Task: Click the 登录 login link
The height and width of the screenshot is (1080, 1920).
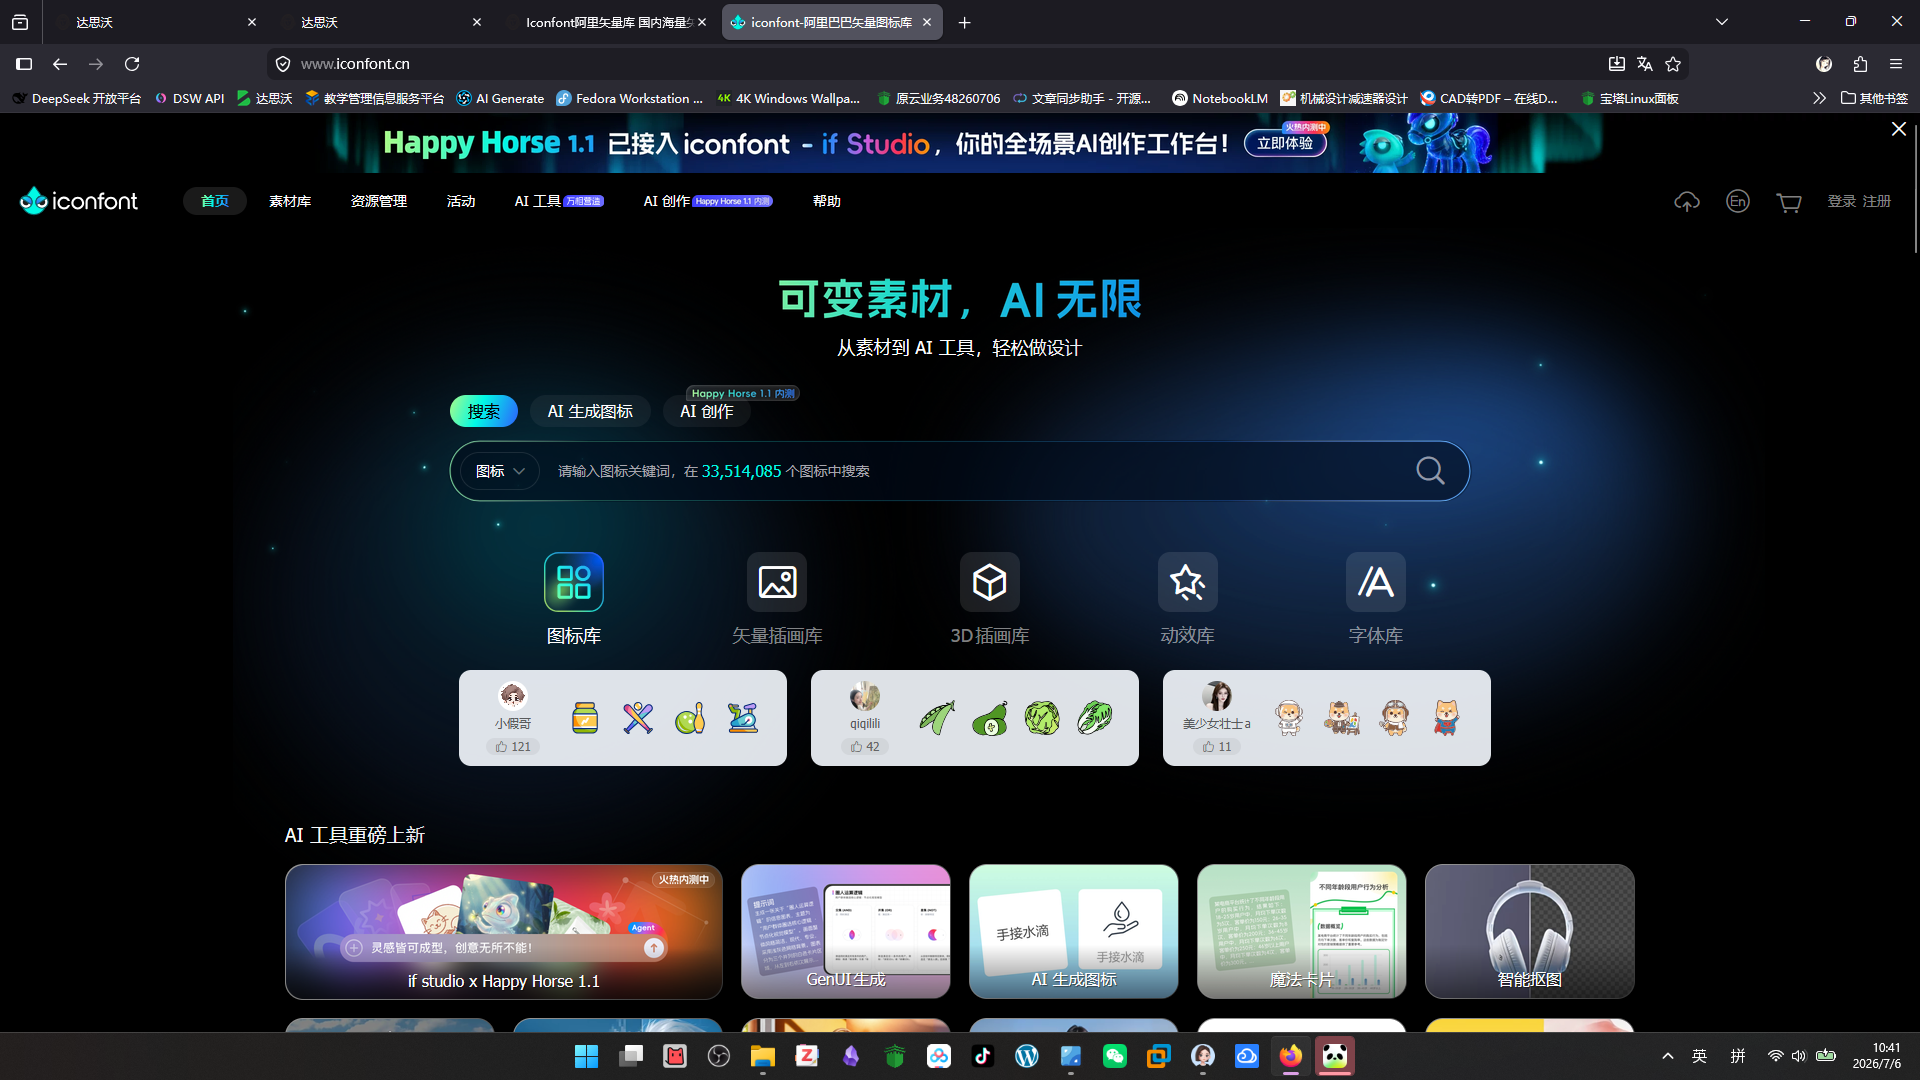Action: coord(1842,201)
